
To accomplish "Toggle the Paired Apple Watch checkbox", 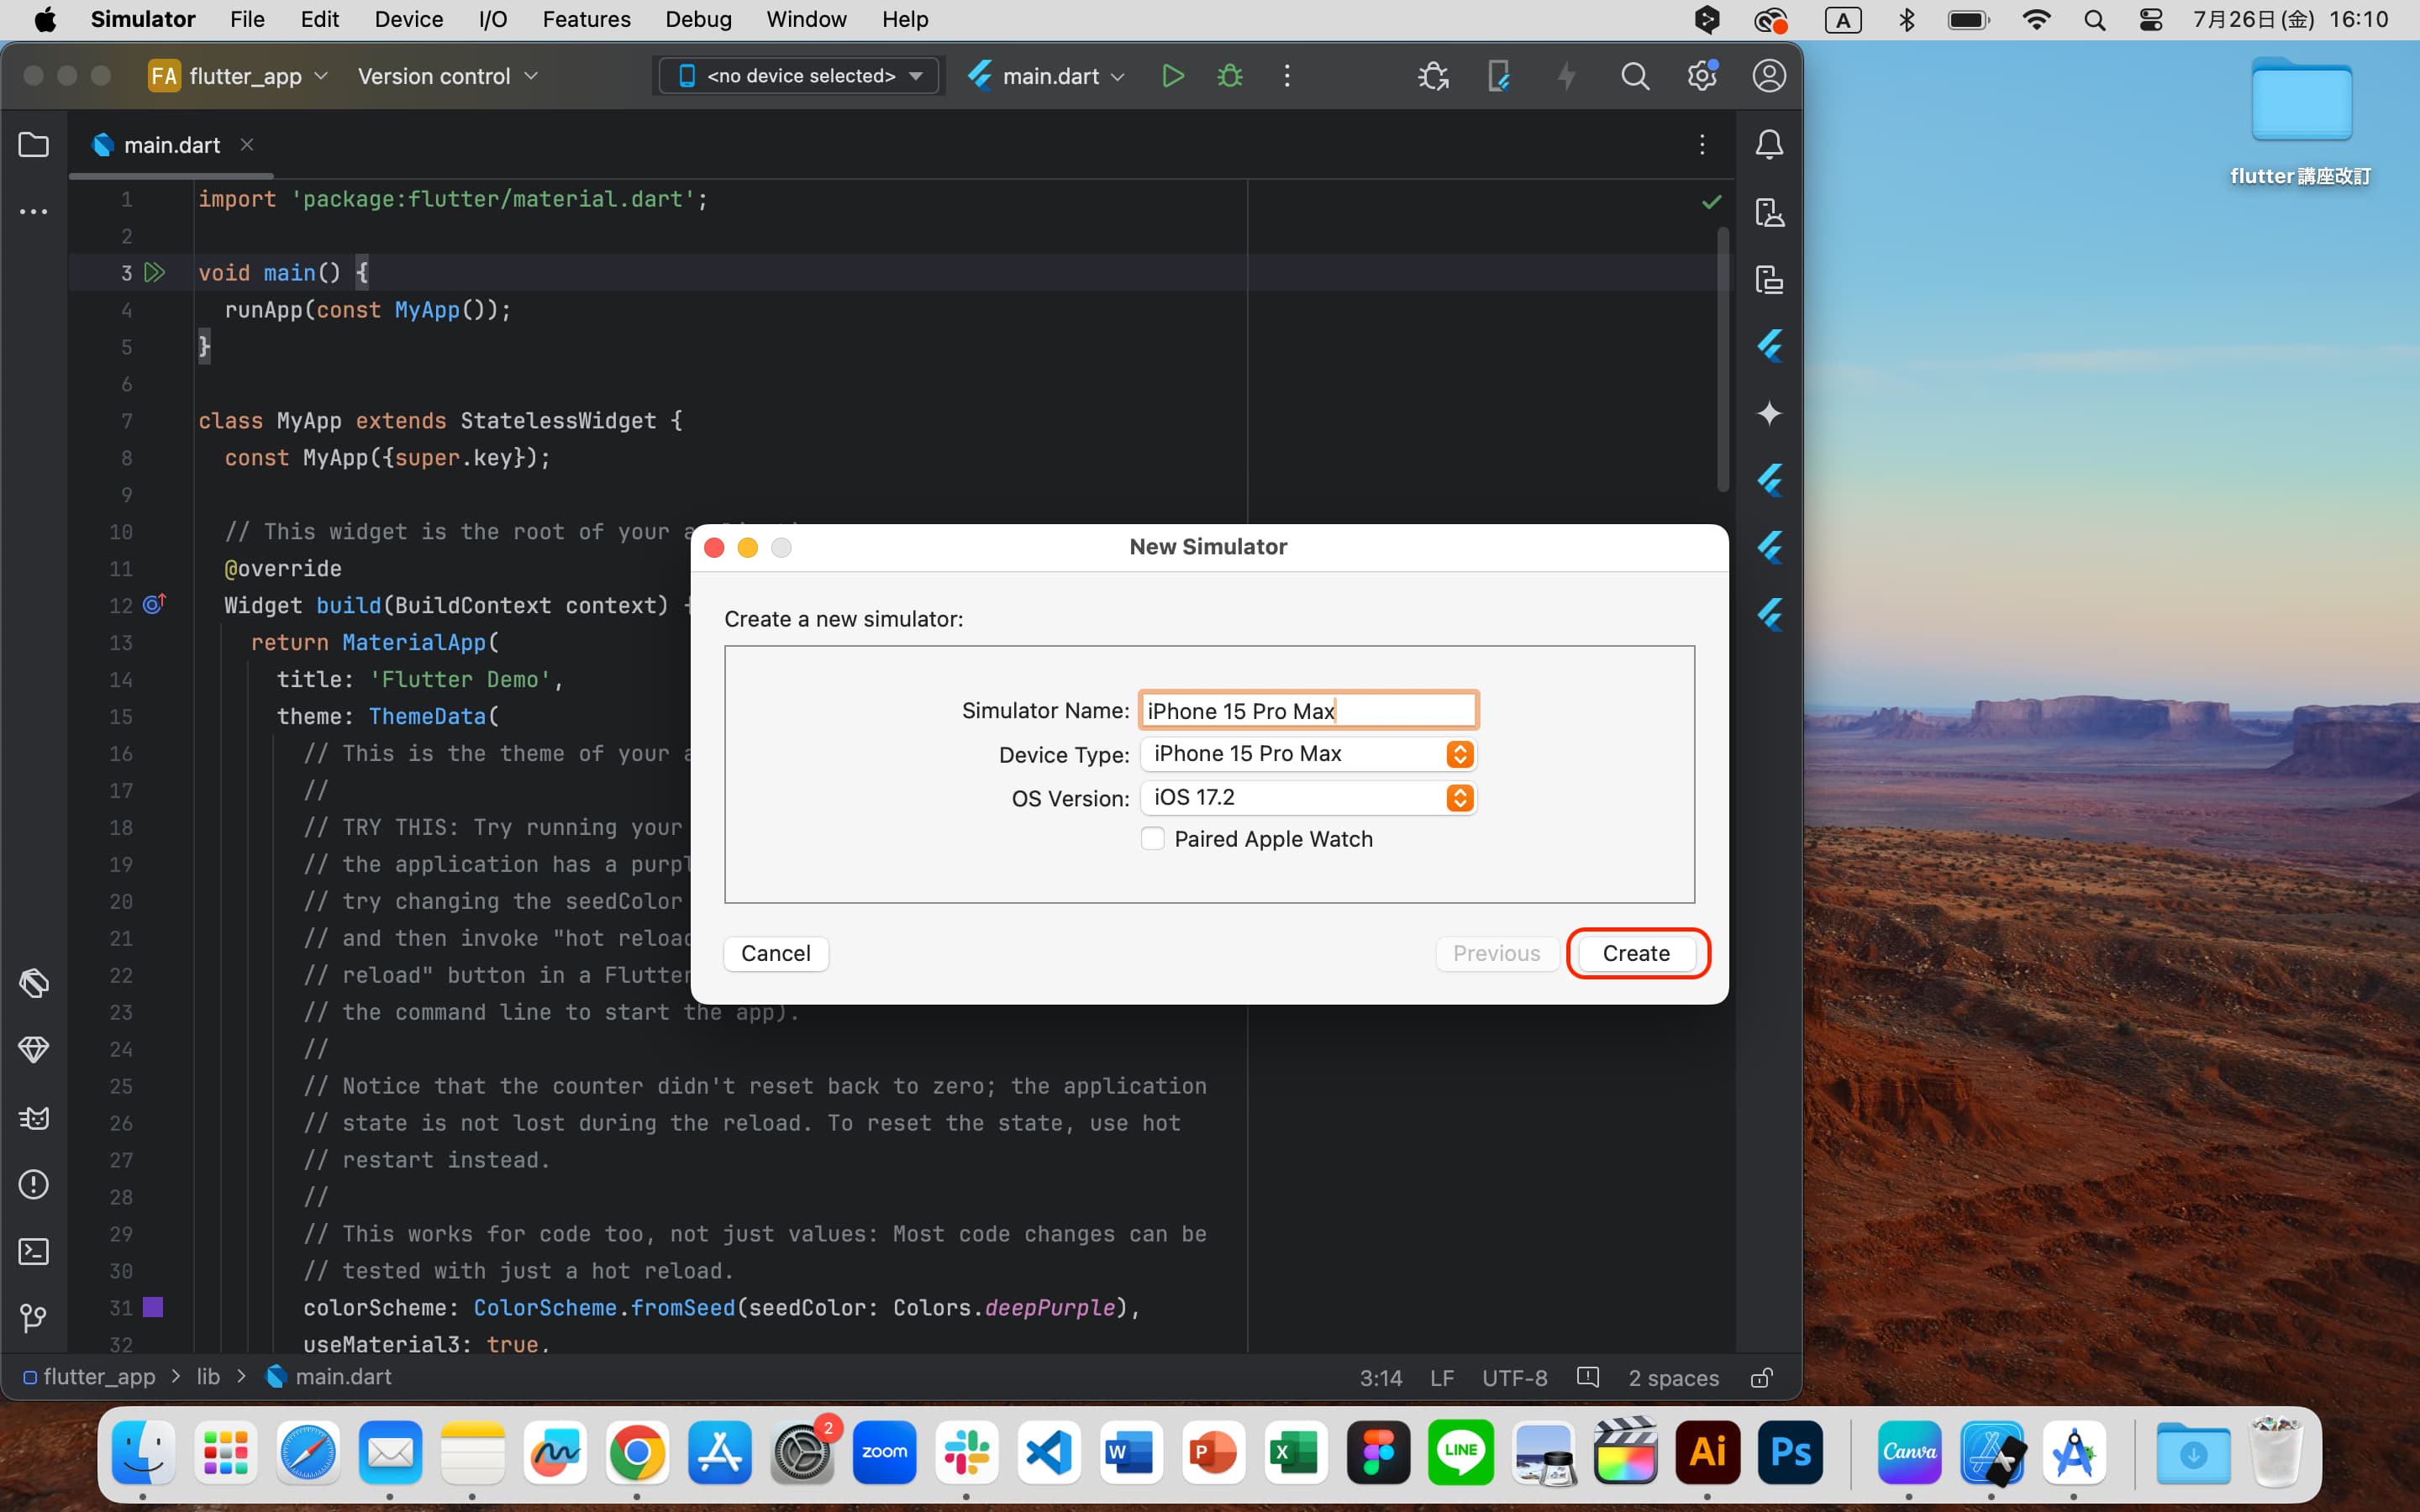I will pos(1152,837).
